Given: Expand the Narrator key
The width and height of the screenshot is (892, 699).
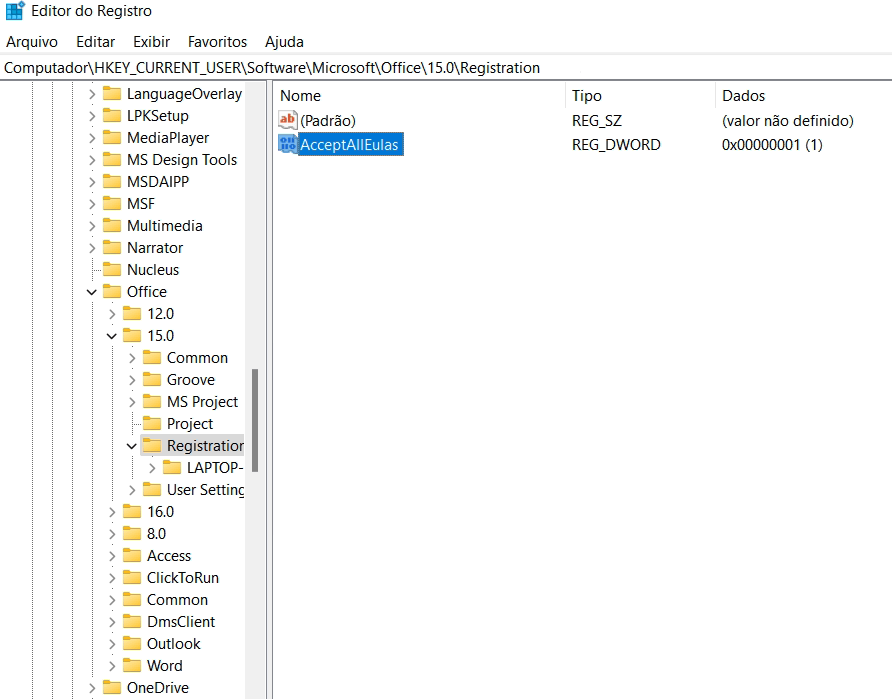Looking at the screenshot, I should (92, 248).
